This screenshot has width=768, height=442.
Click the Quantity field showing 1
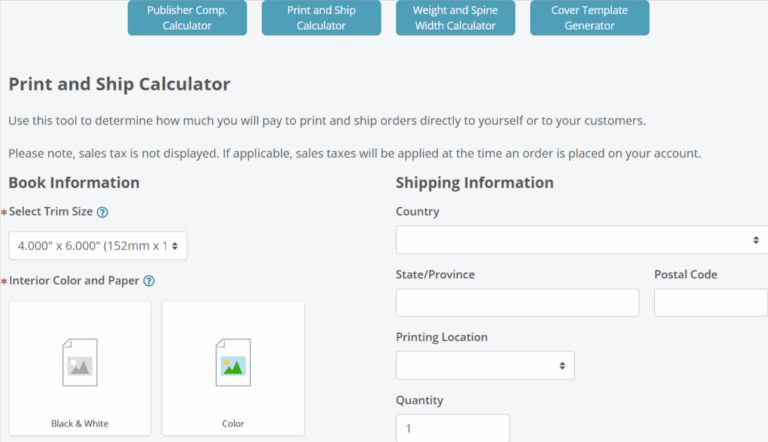(452, 428)
